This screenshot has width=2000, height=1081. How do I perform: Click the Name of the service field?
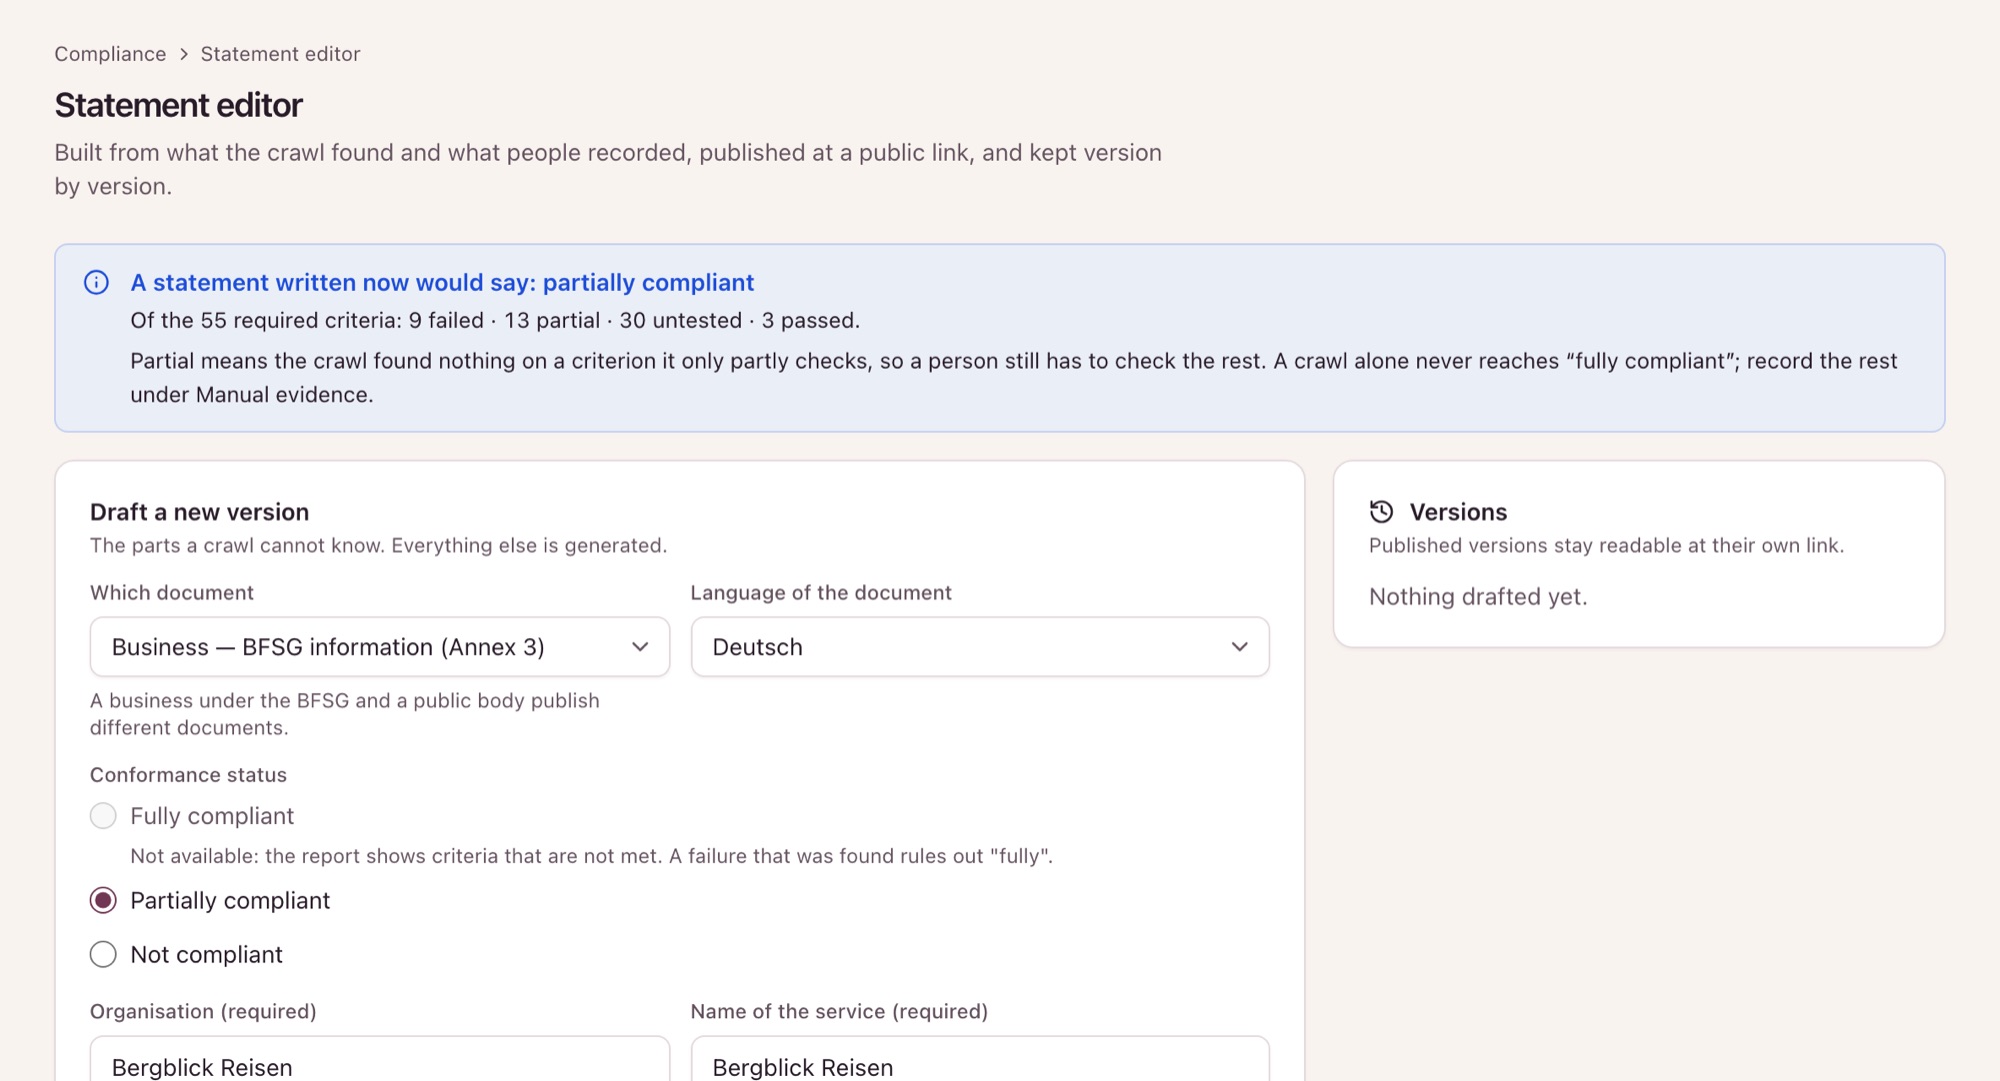pos(980,1060)
